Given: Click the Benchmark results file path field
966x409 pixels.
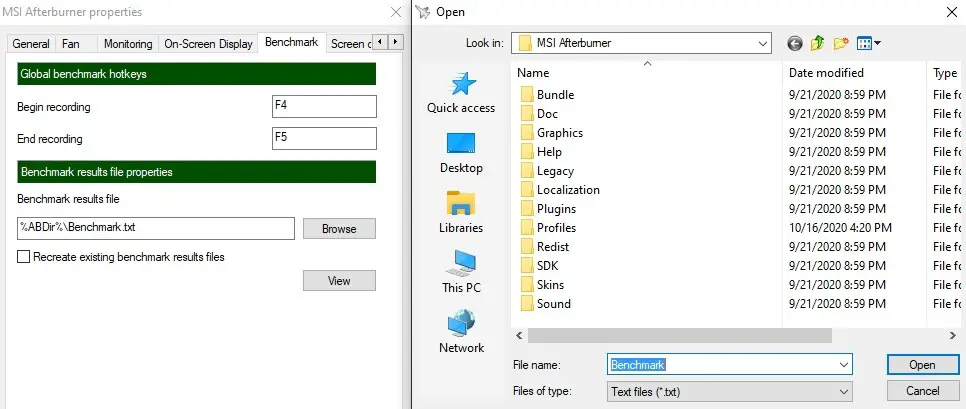Looking at the screenshot, I should (156, 228).
